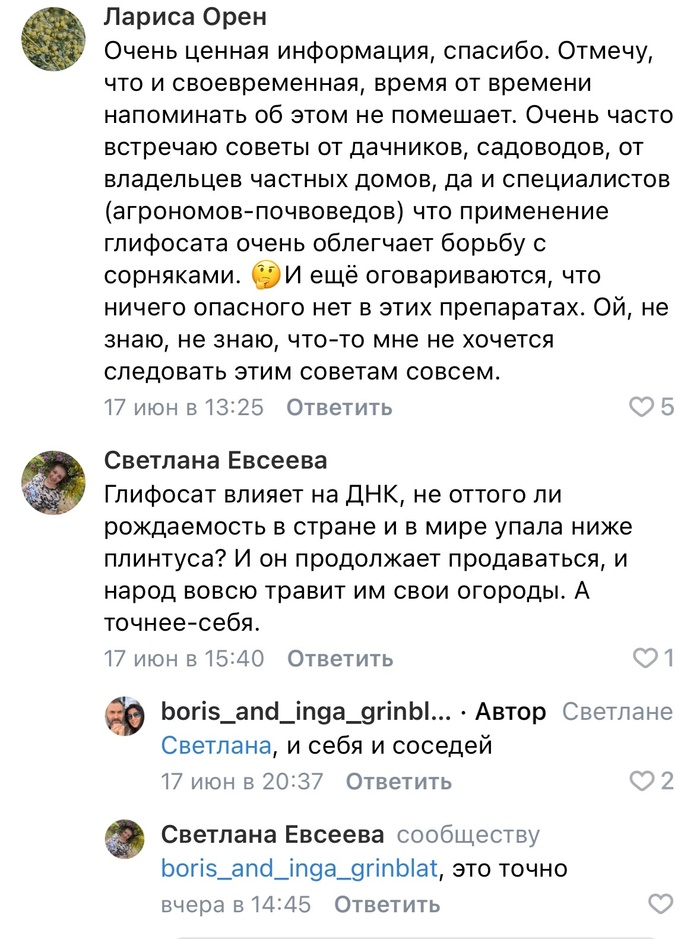Viewport: 700px width, 939px height.
Task: Reply to Лариса Орен's comment
Action: pyautogui.click(x=339, y=408)
